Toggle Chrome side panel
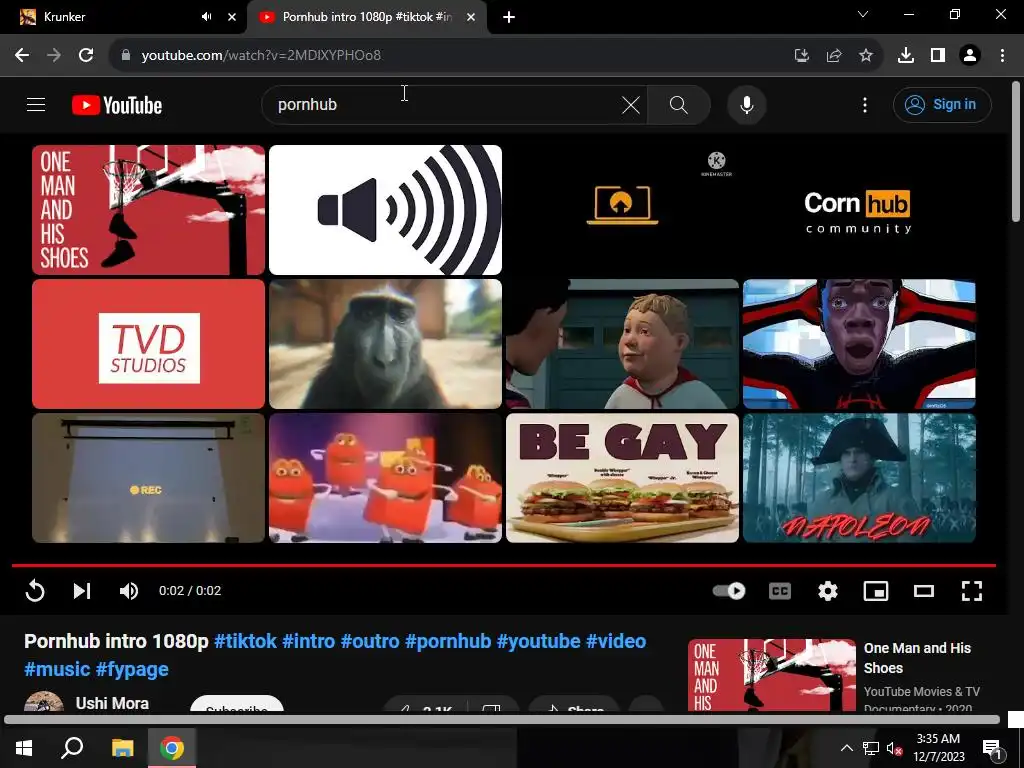The height and width of the screenshot is (768, 1024). pyautogui.click(x=938, y=55)
